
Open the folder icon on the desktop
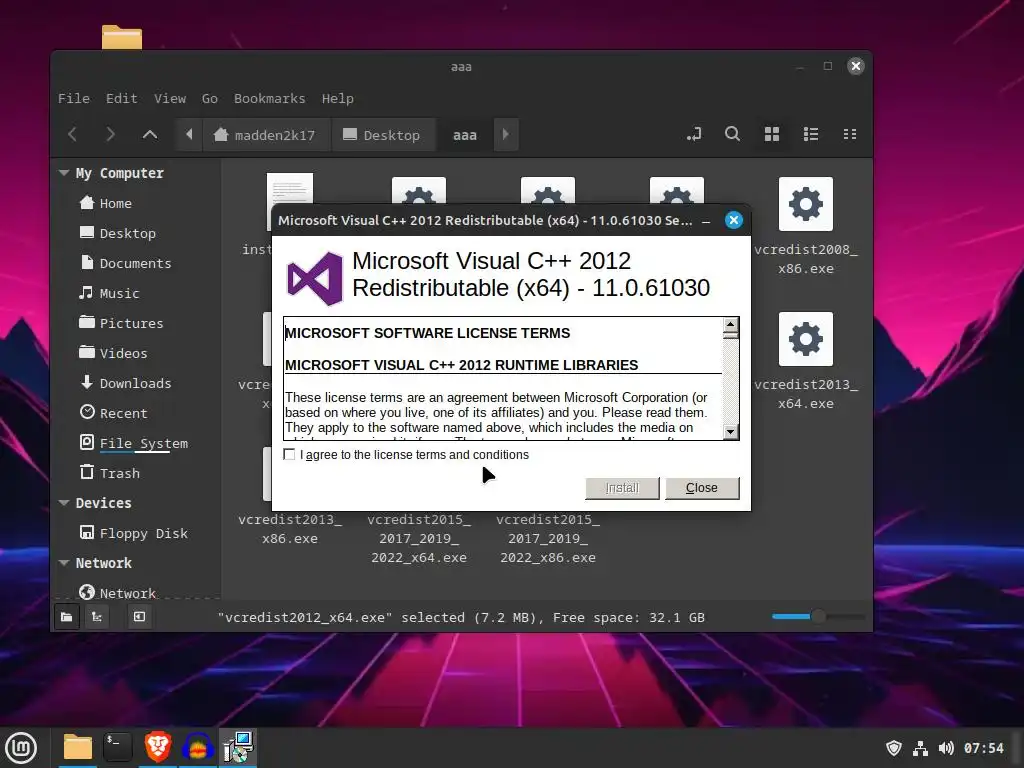121,37
